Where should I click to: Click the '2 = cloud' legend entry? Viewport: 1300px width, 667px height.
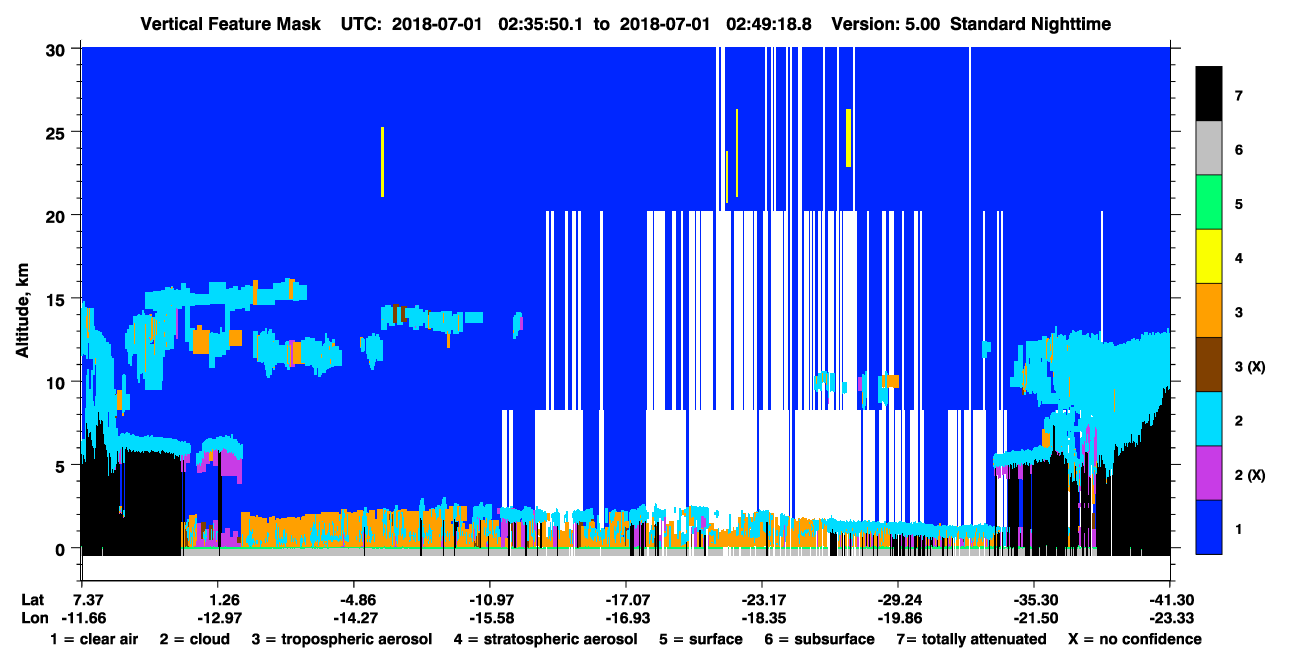point(194,639)
